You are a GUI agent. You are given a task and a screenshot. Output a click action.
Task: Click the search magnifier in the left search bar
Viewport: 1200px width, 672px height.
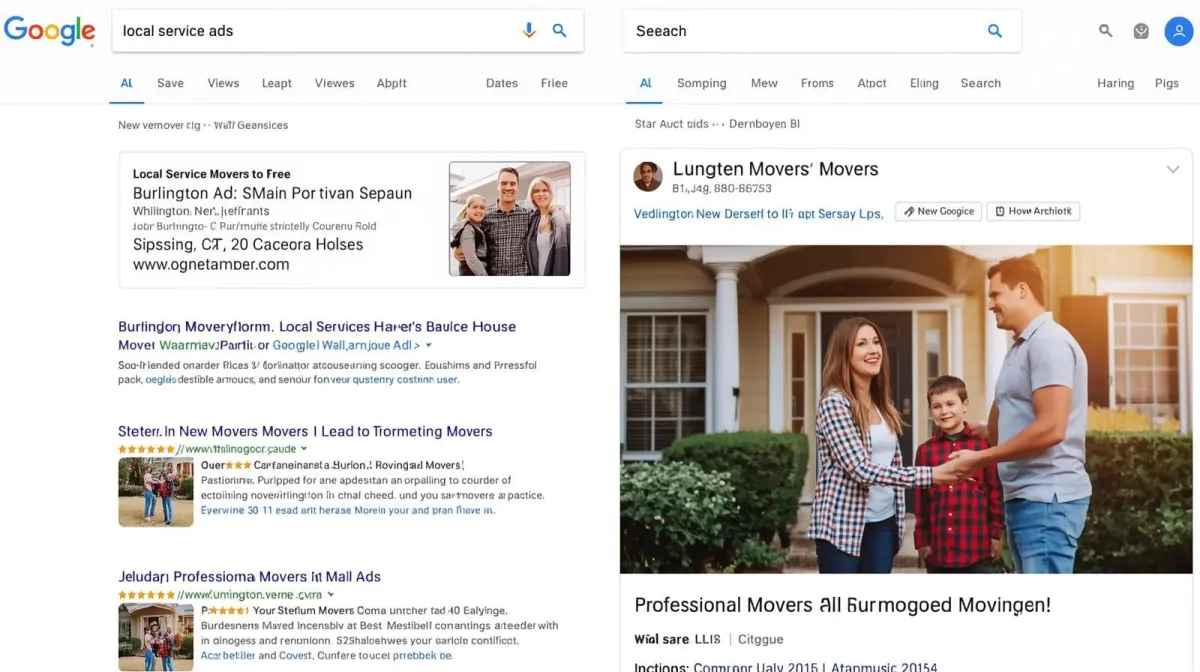point(559,30)
